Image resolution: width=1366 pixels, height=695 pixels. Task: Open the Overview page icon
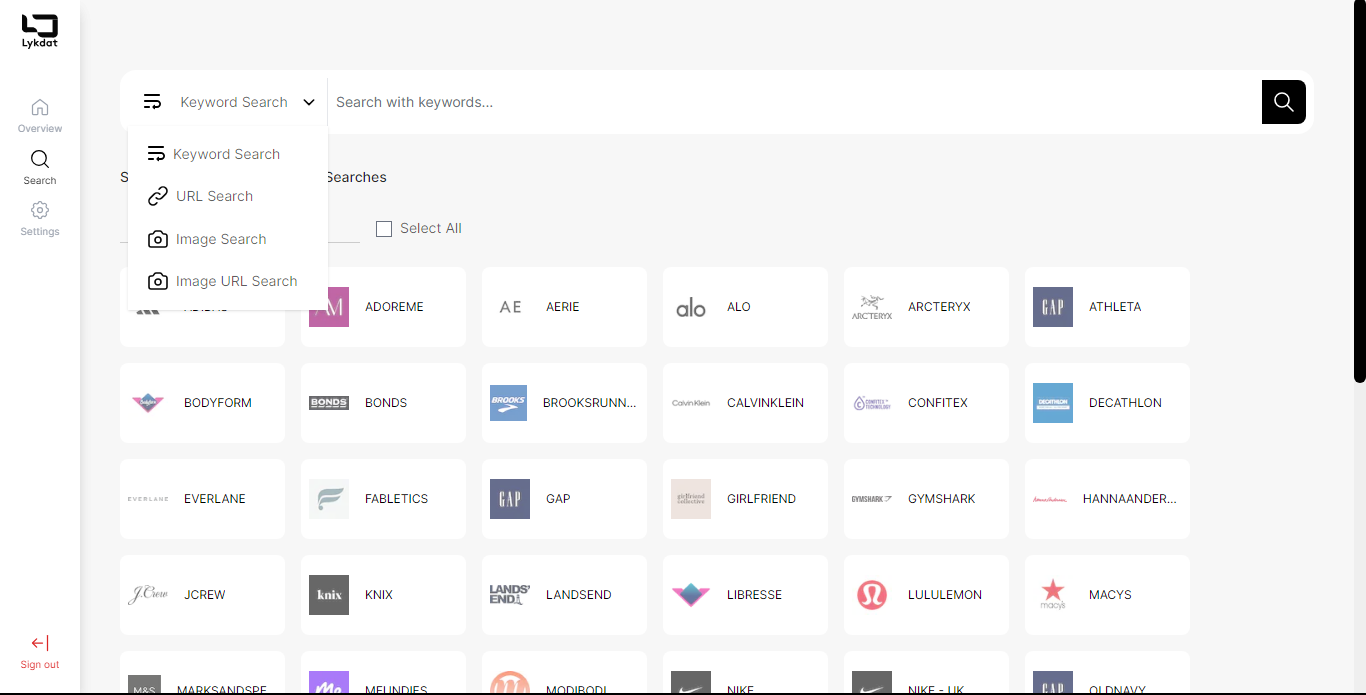coord(40,107)
